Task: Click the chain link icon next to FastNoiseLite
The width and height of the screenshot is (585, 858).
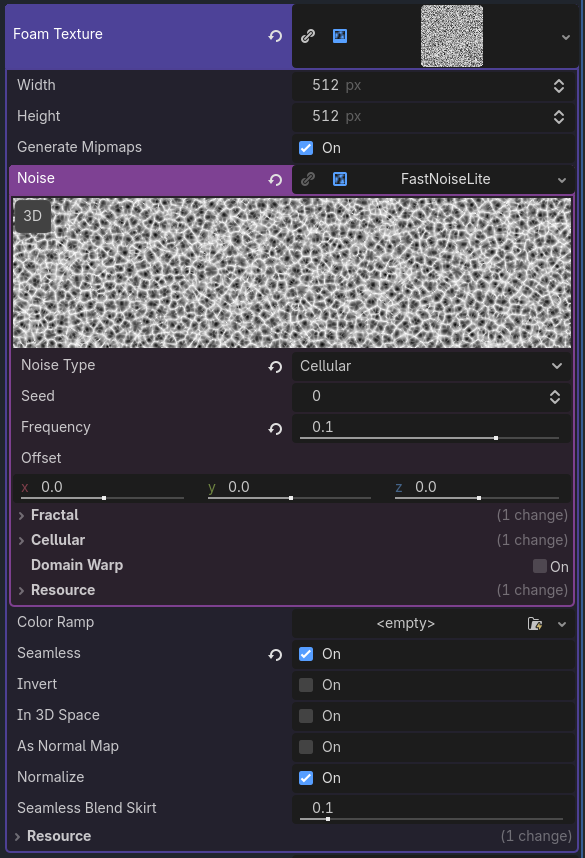Action: (308, 180)
